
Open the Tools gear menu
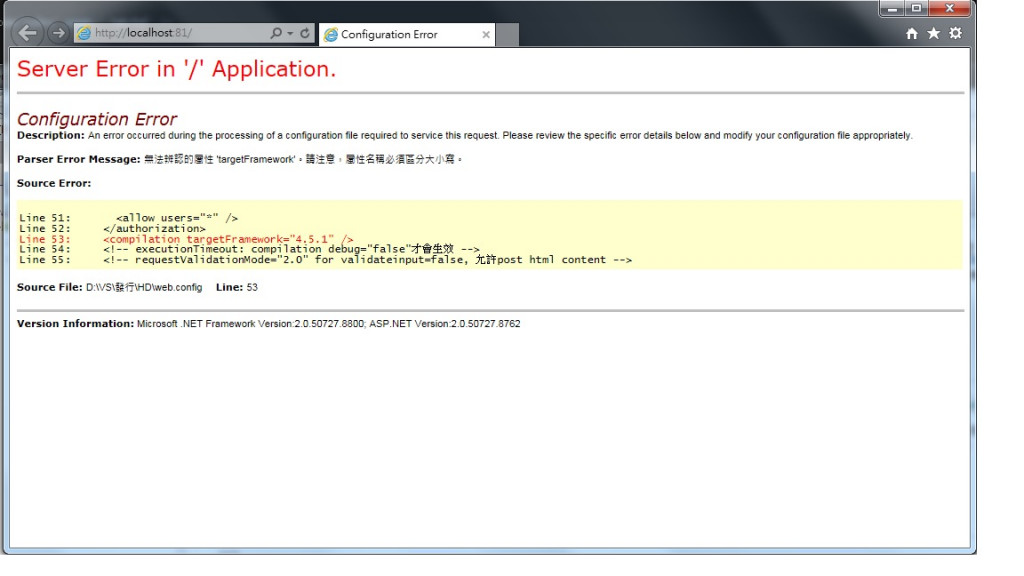(x=955, y=33)
